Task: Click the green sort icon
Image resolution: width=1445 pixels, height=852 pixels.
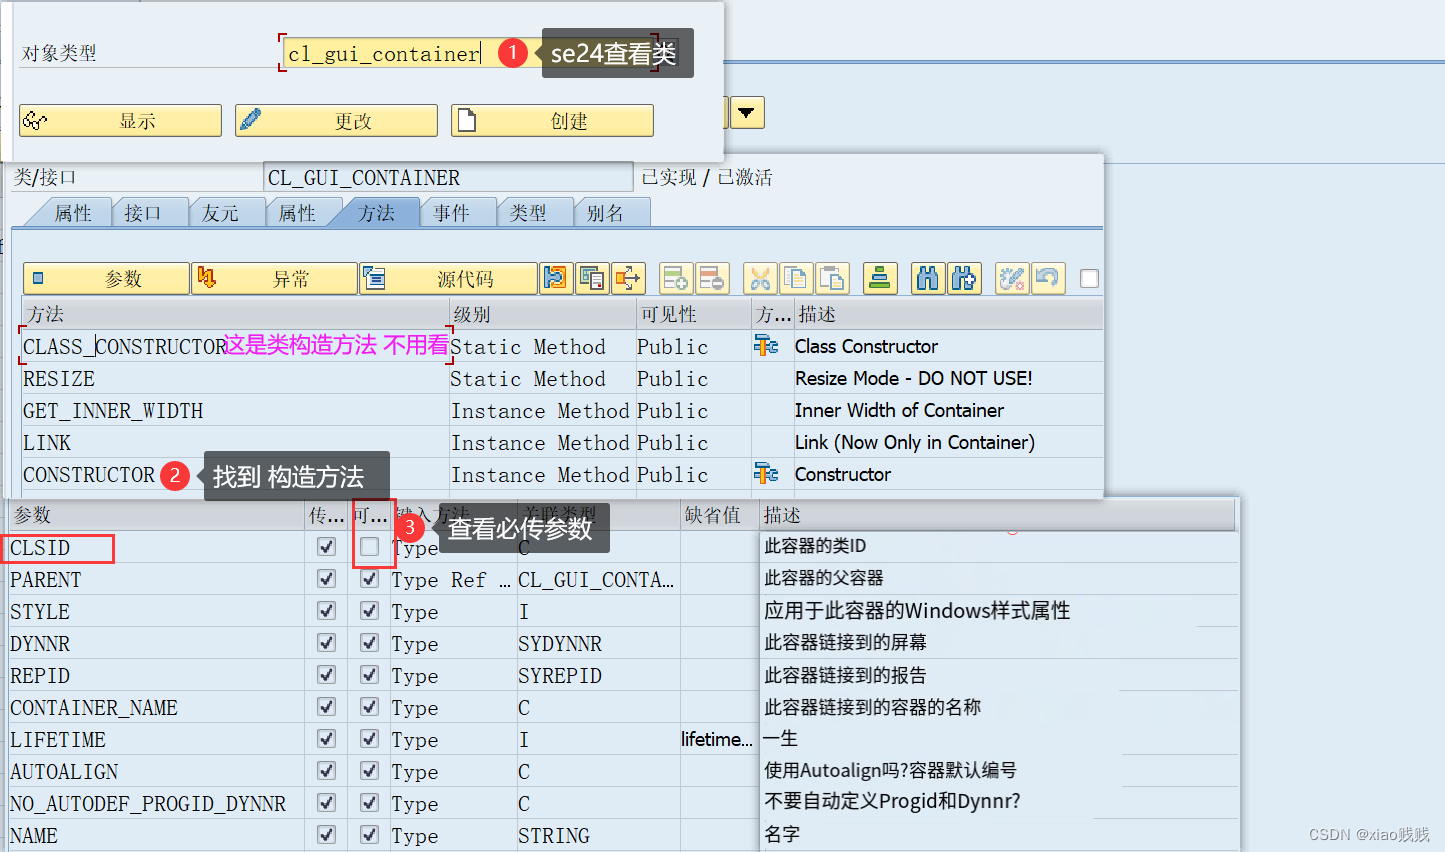Action: (880, 278)
